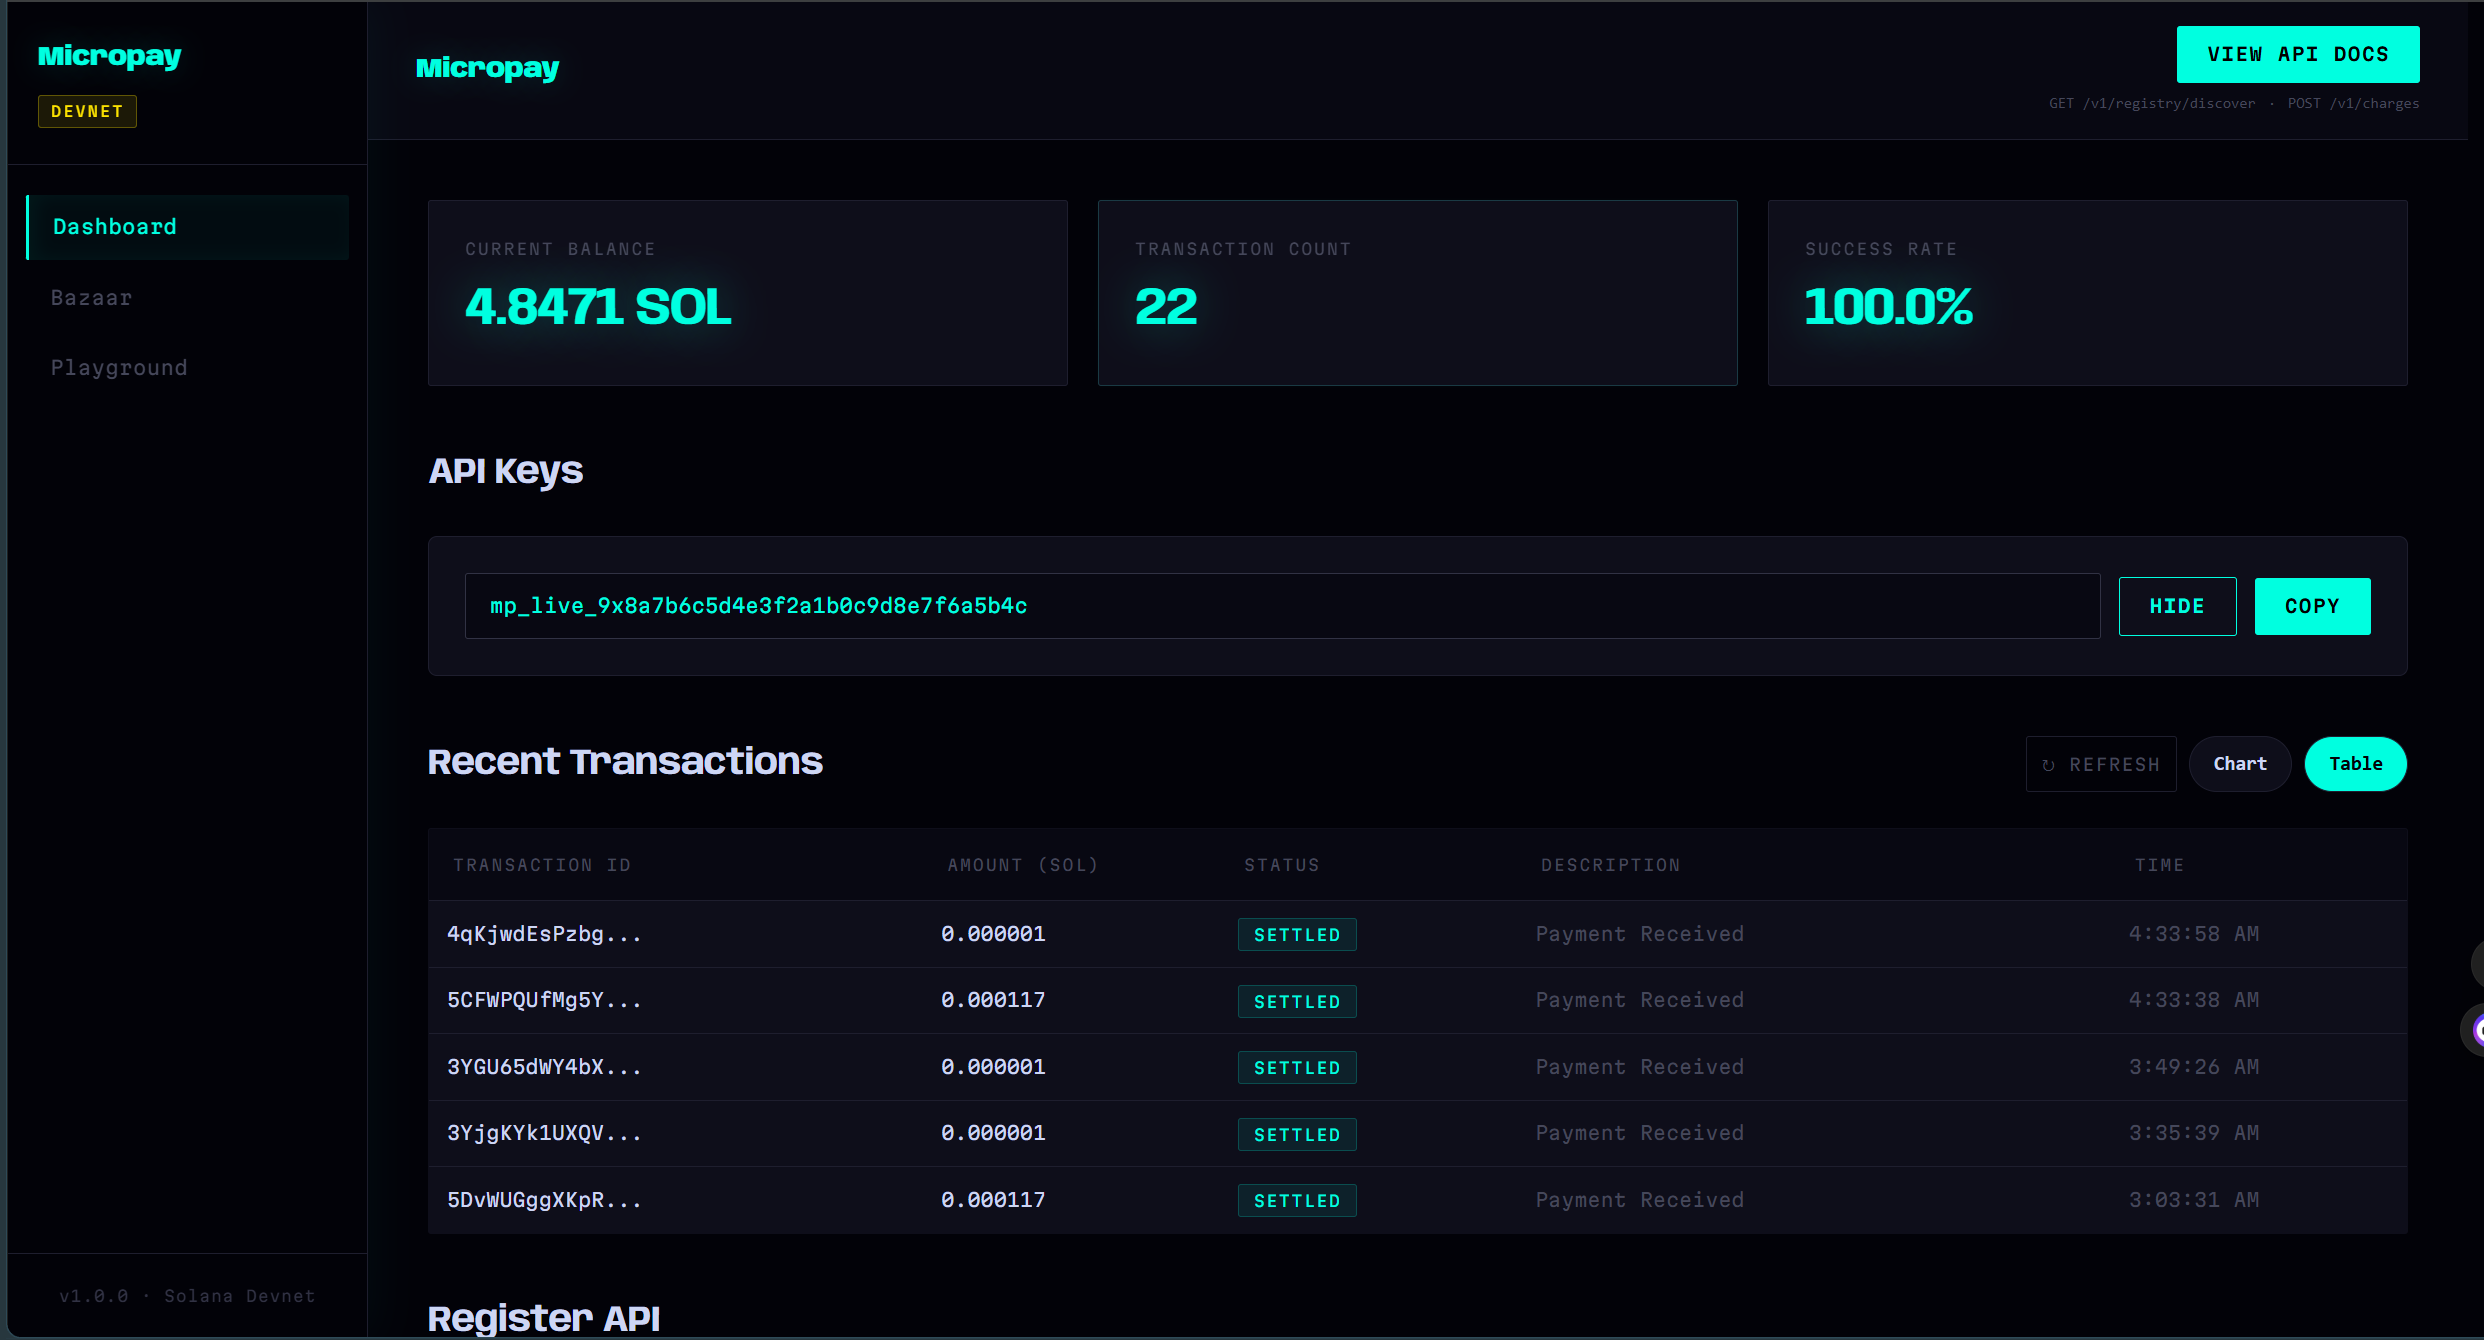Click the Micropay sidebar logo
The image size is (2484, 1340).
pos(109,56)
